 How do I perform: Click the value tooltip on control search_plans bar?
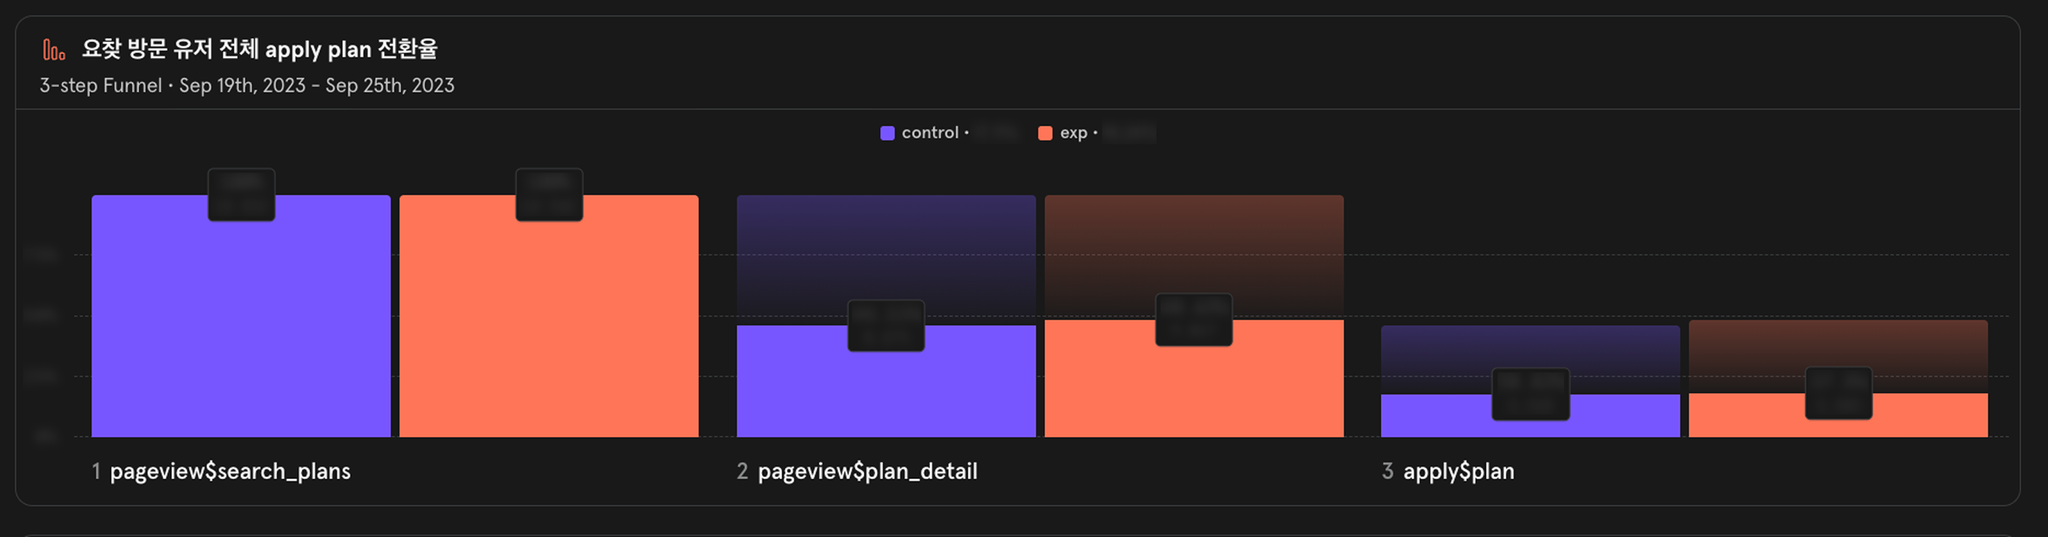[x=241, y=195]
